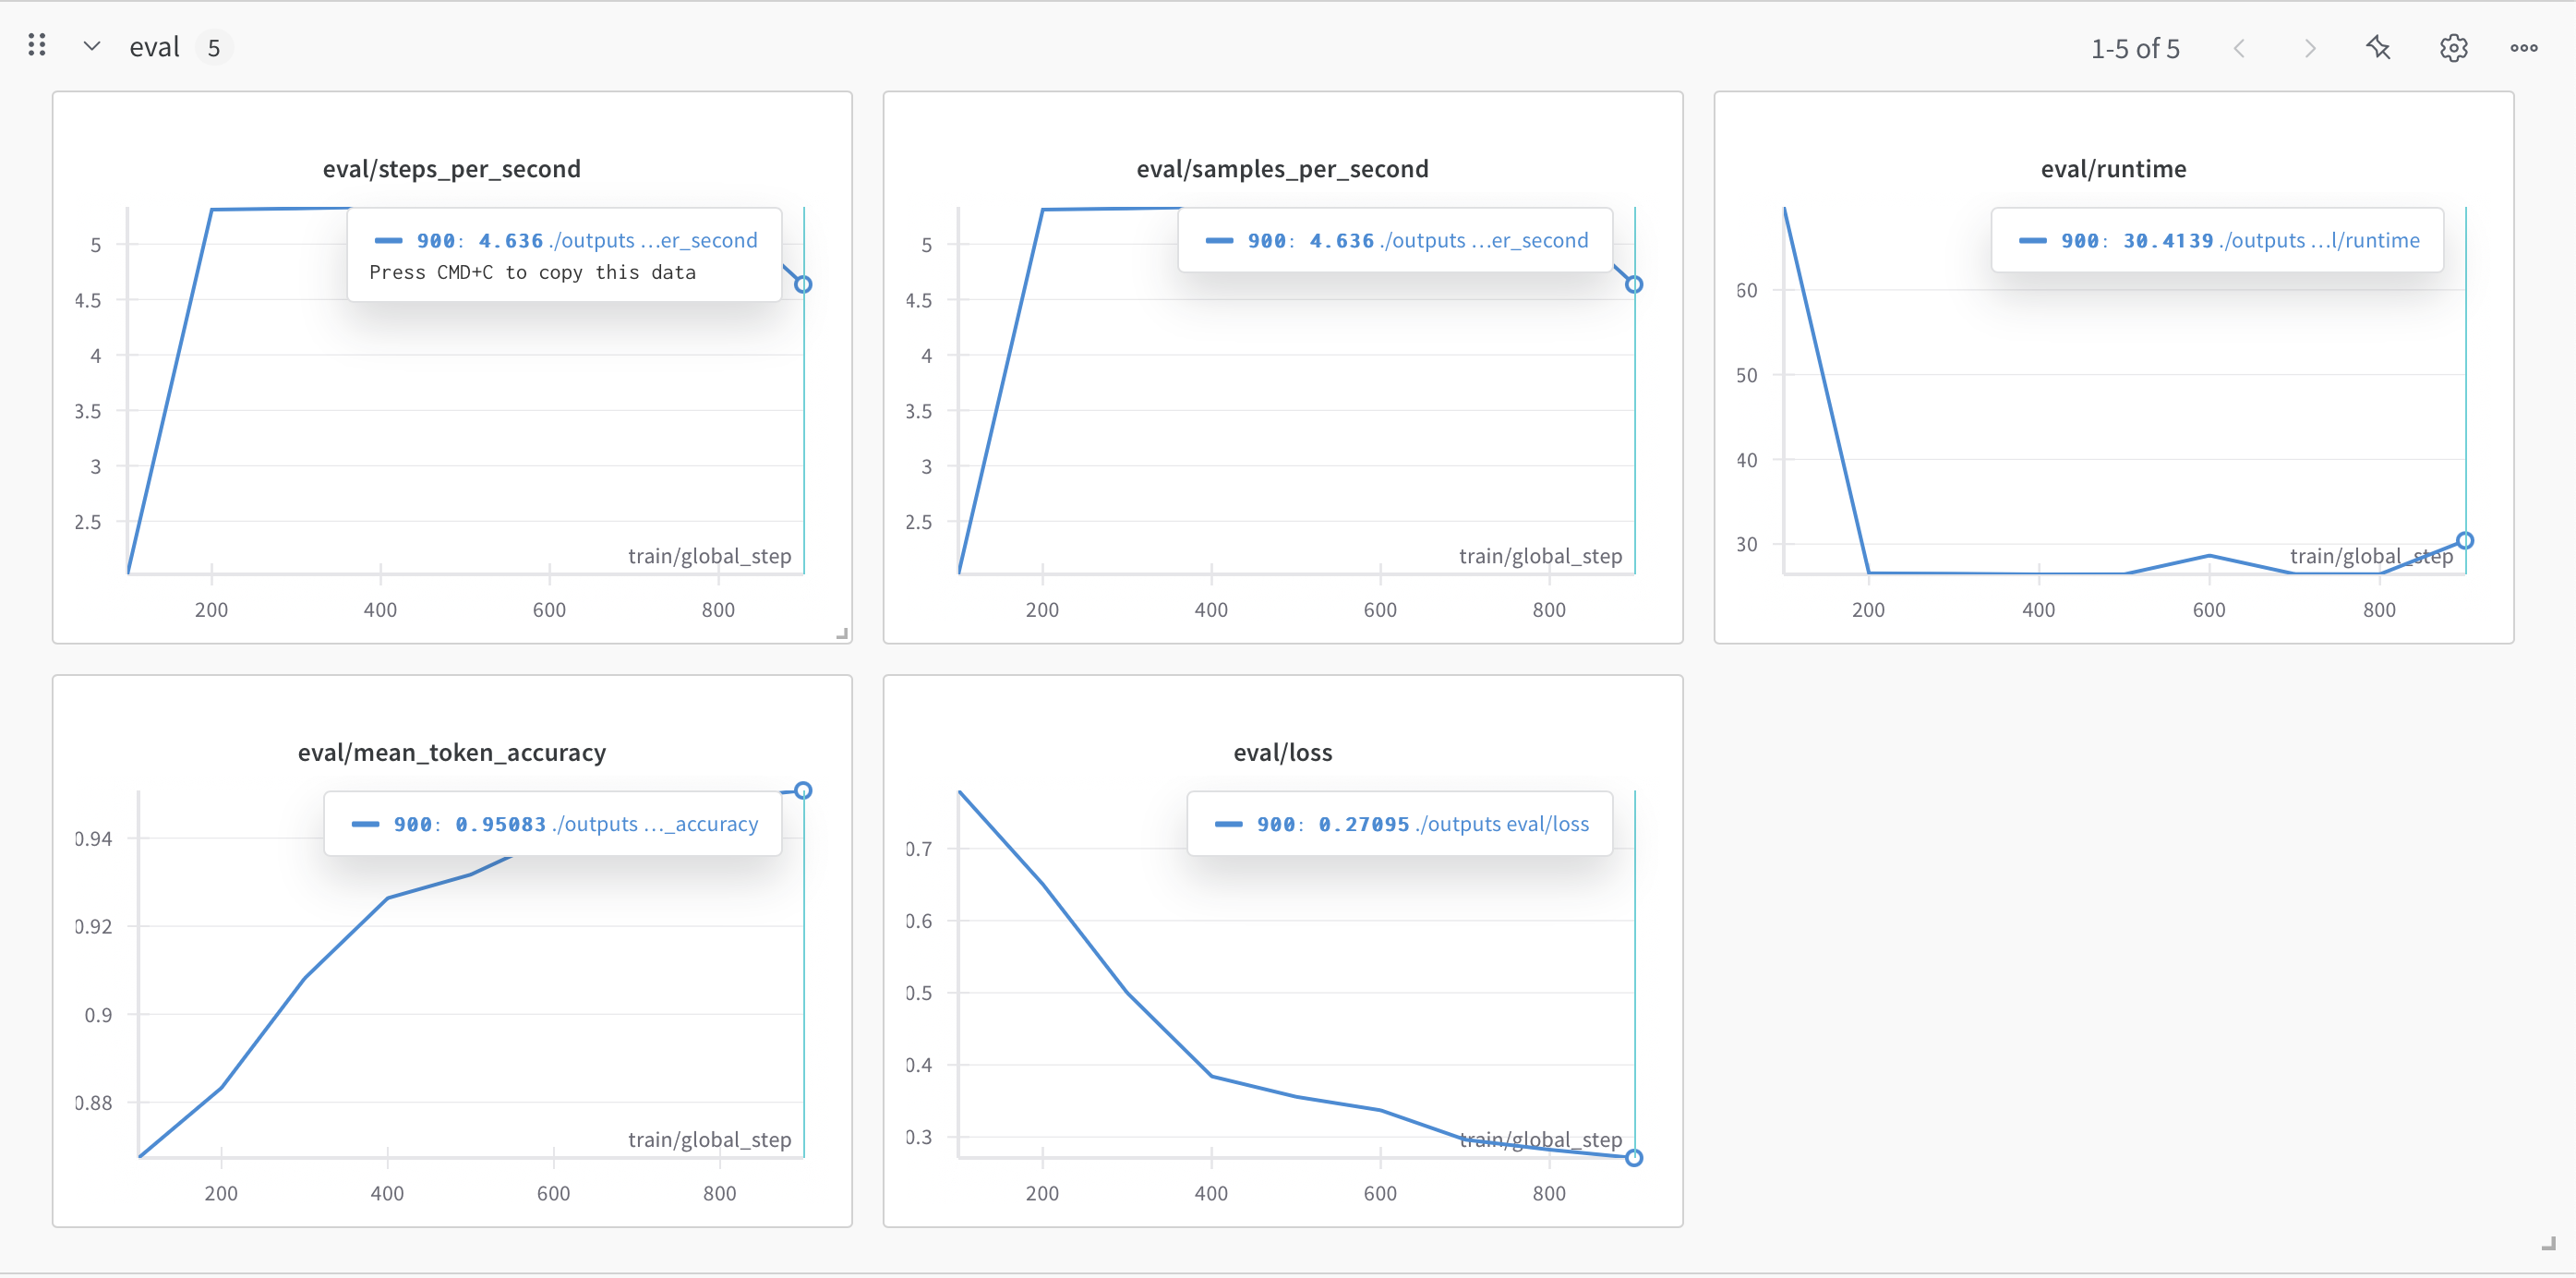Image resolution: width=2576 pixels, height=1278 pixels.
Task: Click steps_per_second panel resize corner
Action: (x=842, y=634)
